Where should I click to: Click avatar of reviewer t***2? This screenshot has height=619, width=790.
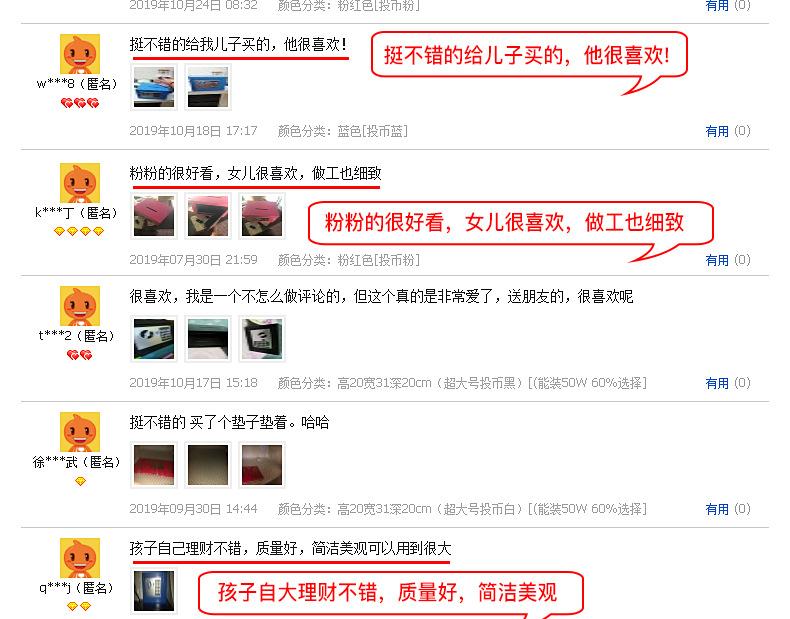pyautogui.click(x=80, y=306)
